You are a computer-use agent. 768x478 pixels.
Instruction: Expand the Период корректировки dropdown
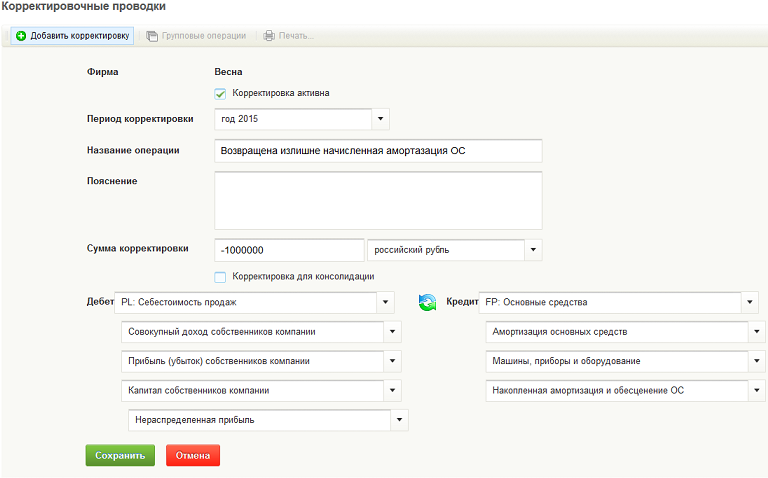tap(381, 119)
